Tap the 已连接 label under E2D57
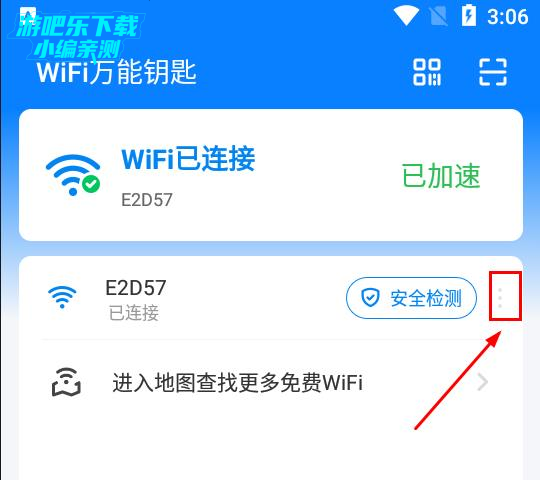The height and width of the screenshot is (480, 540). click(x=134, y=313)
